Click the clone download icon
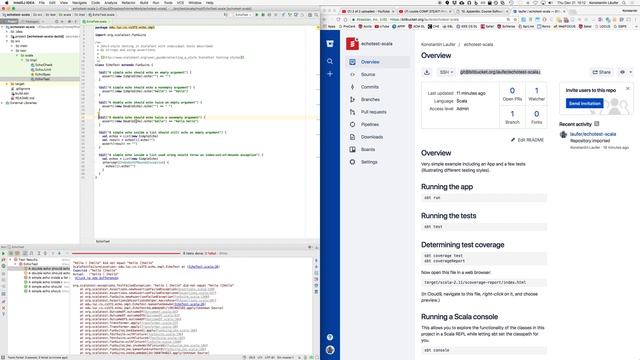640x360 pixels. (427, 72)
